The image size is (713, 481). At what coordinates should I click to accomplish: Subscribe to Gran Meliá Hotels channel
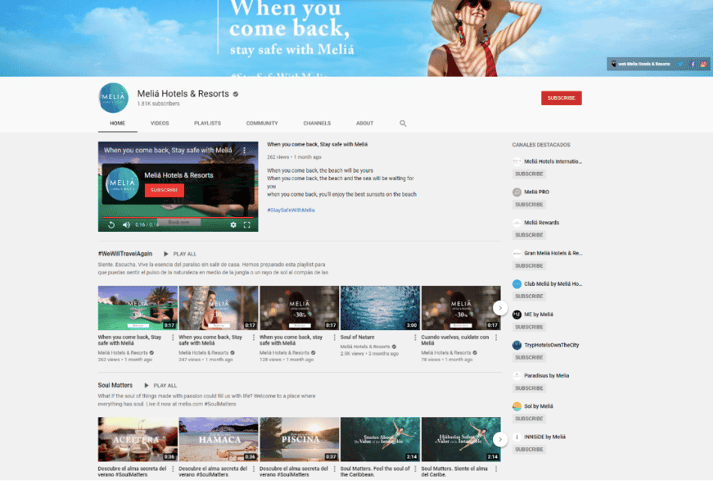[529, 266]
